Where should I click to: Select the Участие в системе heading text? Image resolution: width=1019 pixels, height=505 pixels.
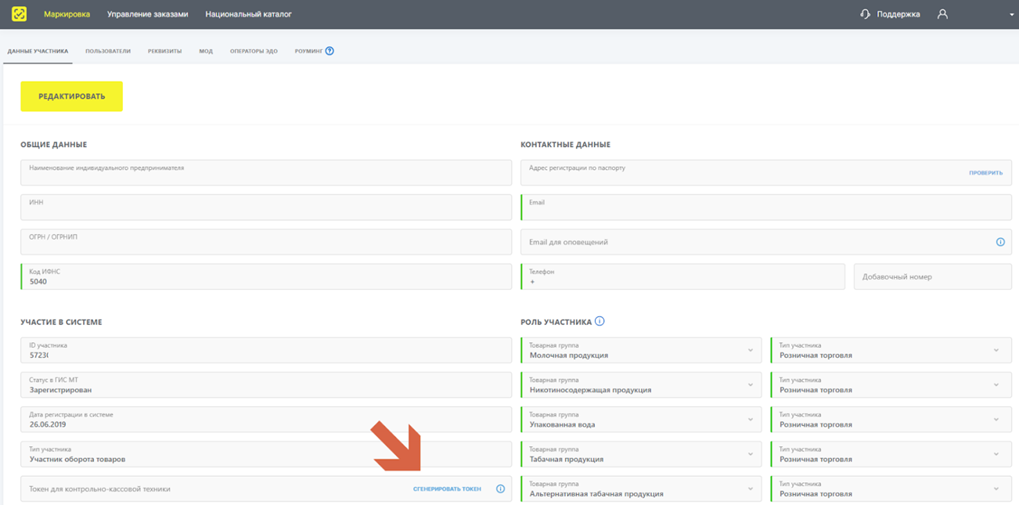click(61, 322)
